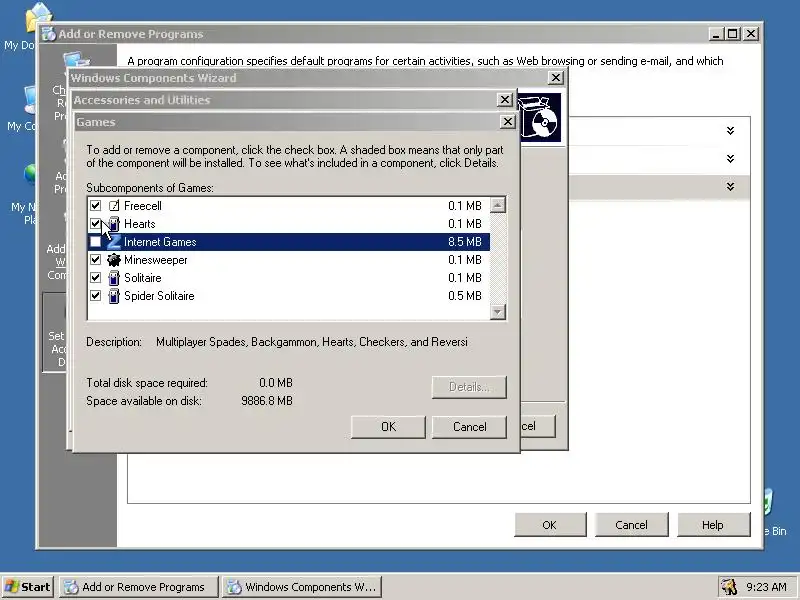Click the subcomponents list scroll down arrow

tap(497, 312)
